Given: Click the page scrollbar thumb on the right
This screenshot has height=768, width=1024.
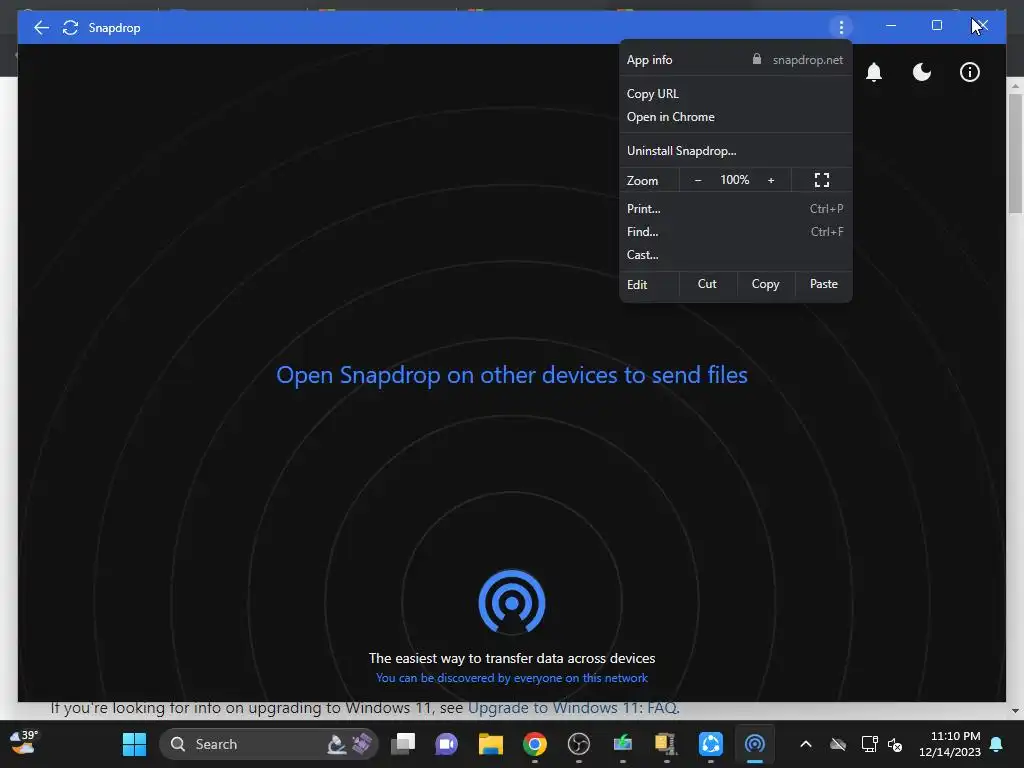Looking at the screenshot, I should pos(1015,153).
